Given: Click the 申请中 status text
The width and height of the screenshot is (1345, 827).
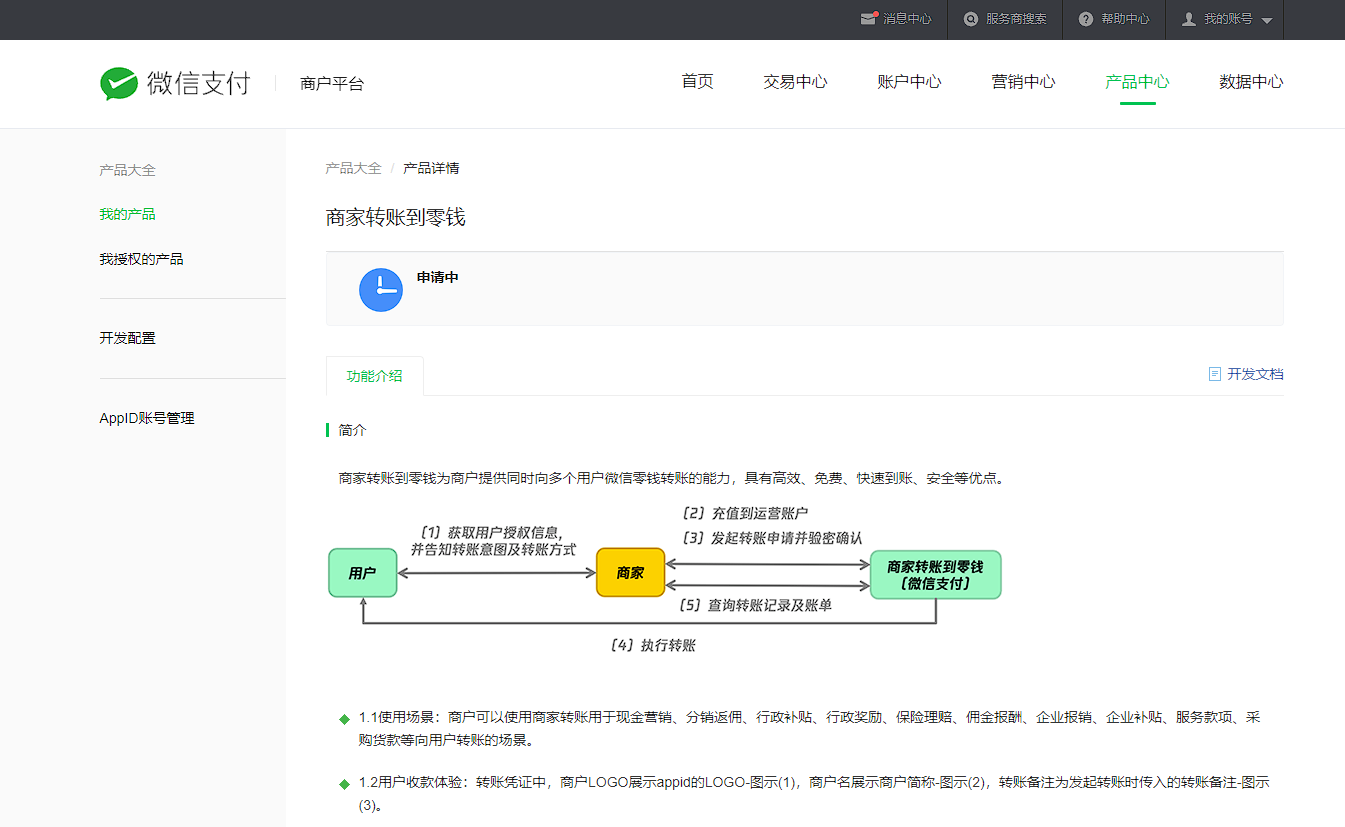Looking at the screenshot, I should (x=438, y=277).
